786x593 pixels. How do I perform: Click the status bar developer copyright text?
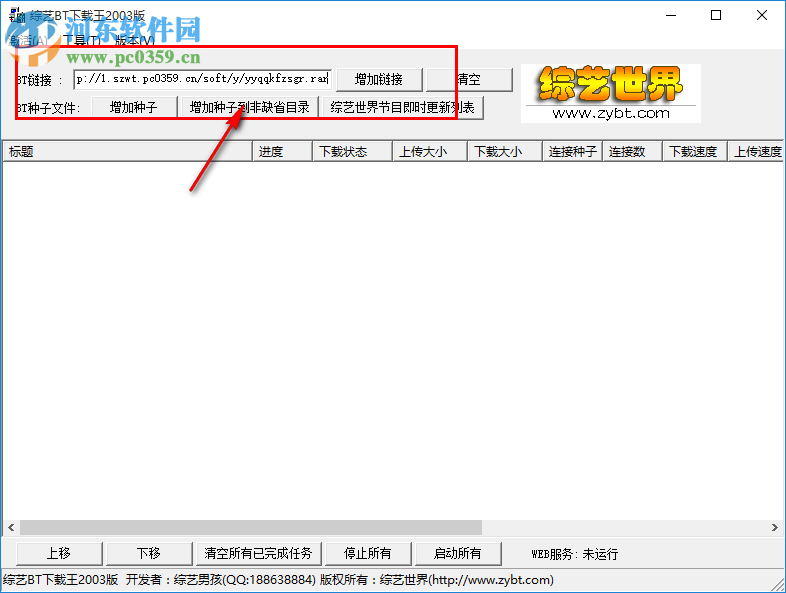coord(278,580)
